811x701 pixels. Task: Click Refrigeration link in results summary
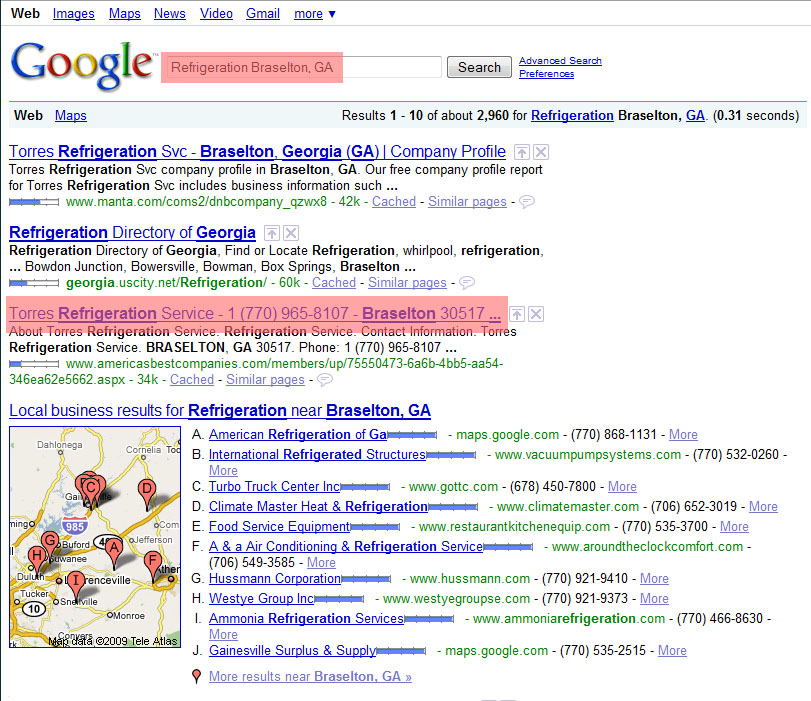point(572,115)
